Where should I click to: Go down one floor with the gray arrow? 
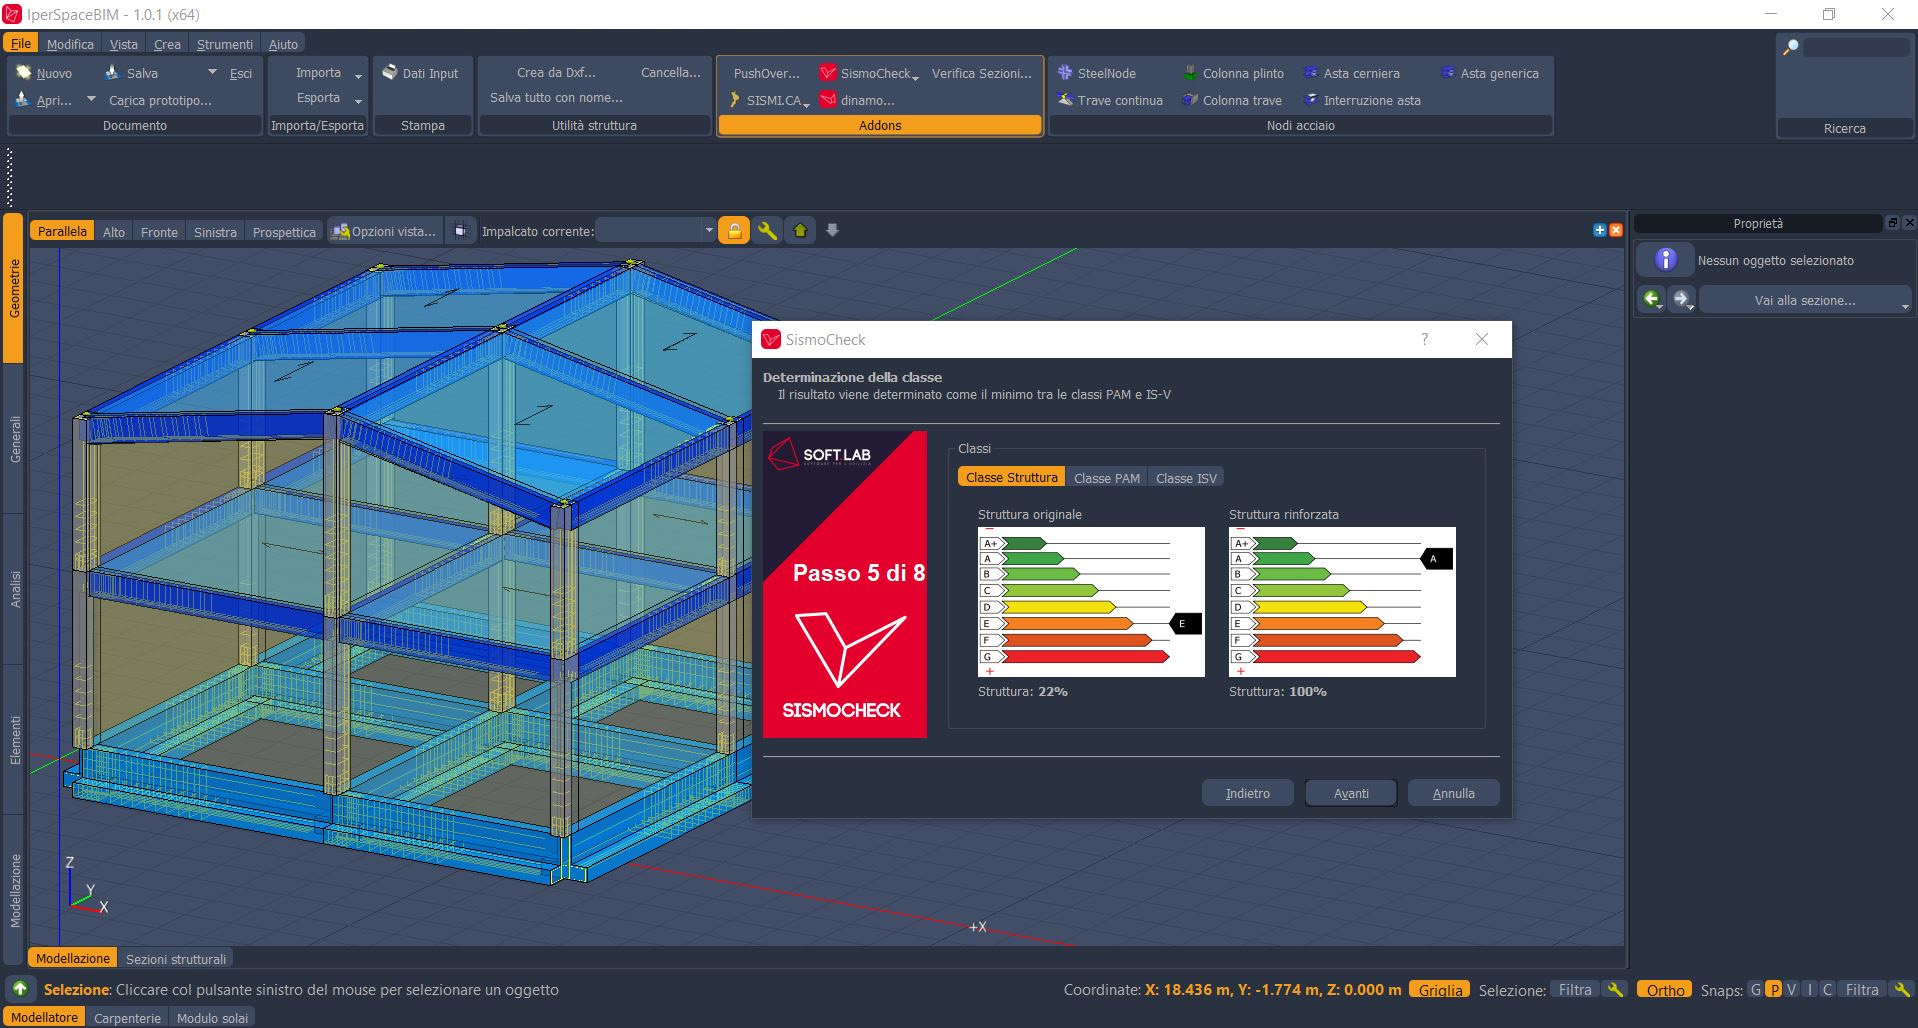[832, 231]
